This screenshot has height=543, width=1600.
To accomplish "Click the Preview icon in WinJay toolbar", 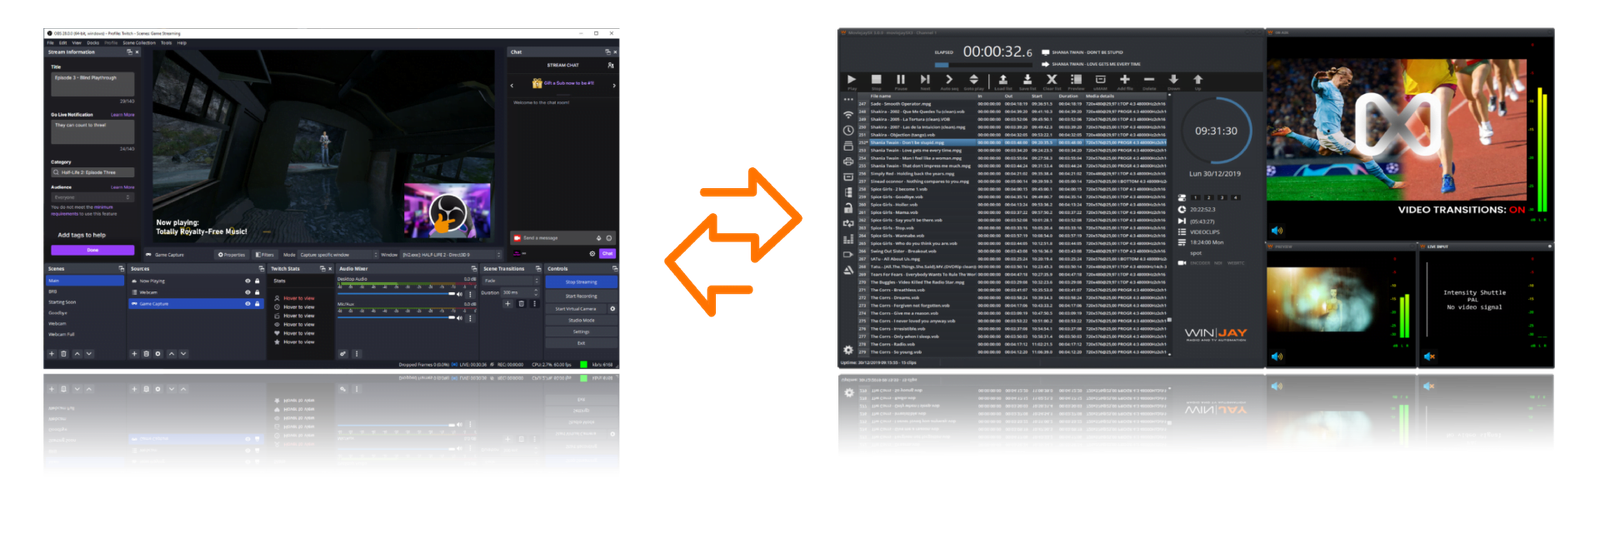I will tap(1076, 79).
